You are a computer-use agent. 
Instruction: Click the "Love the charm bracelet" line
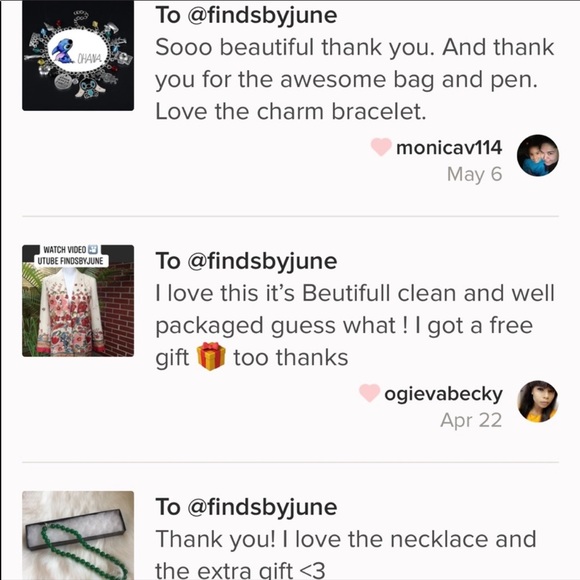(291, 112)
